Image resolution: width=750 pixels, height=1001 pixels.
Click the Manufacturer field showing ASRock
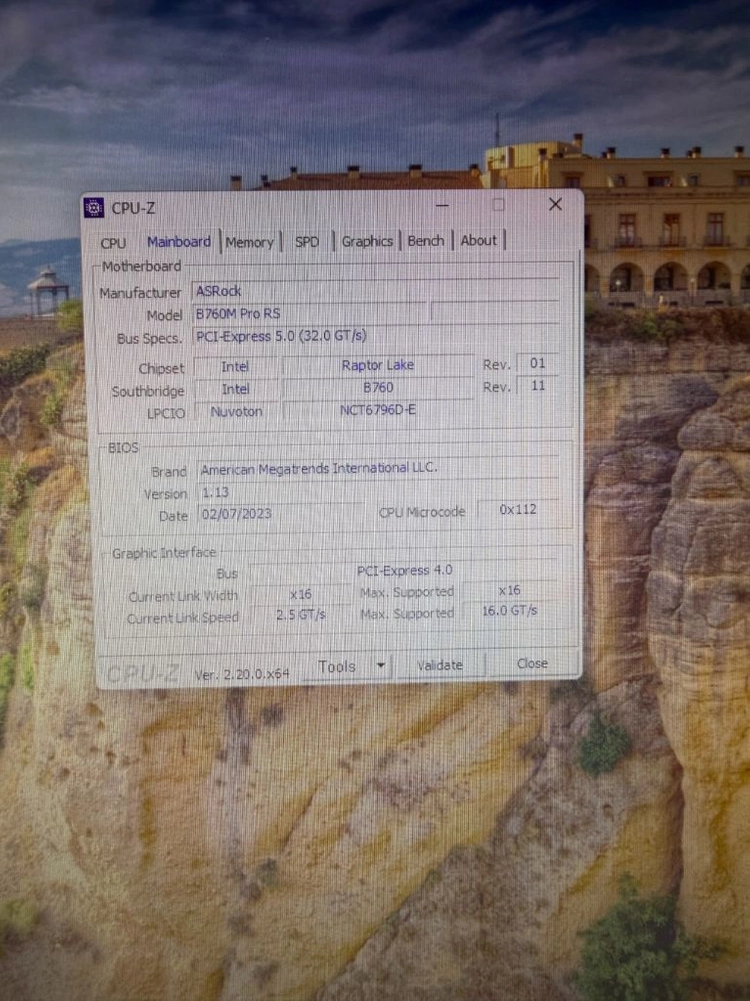click(x=375, y=290)
